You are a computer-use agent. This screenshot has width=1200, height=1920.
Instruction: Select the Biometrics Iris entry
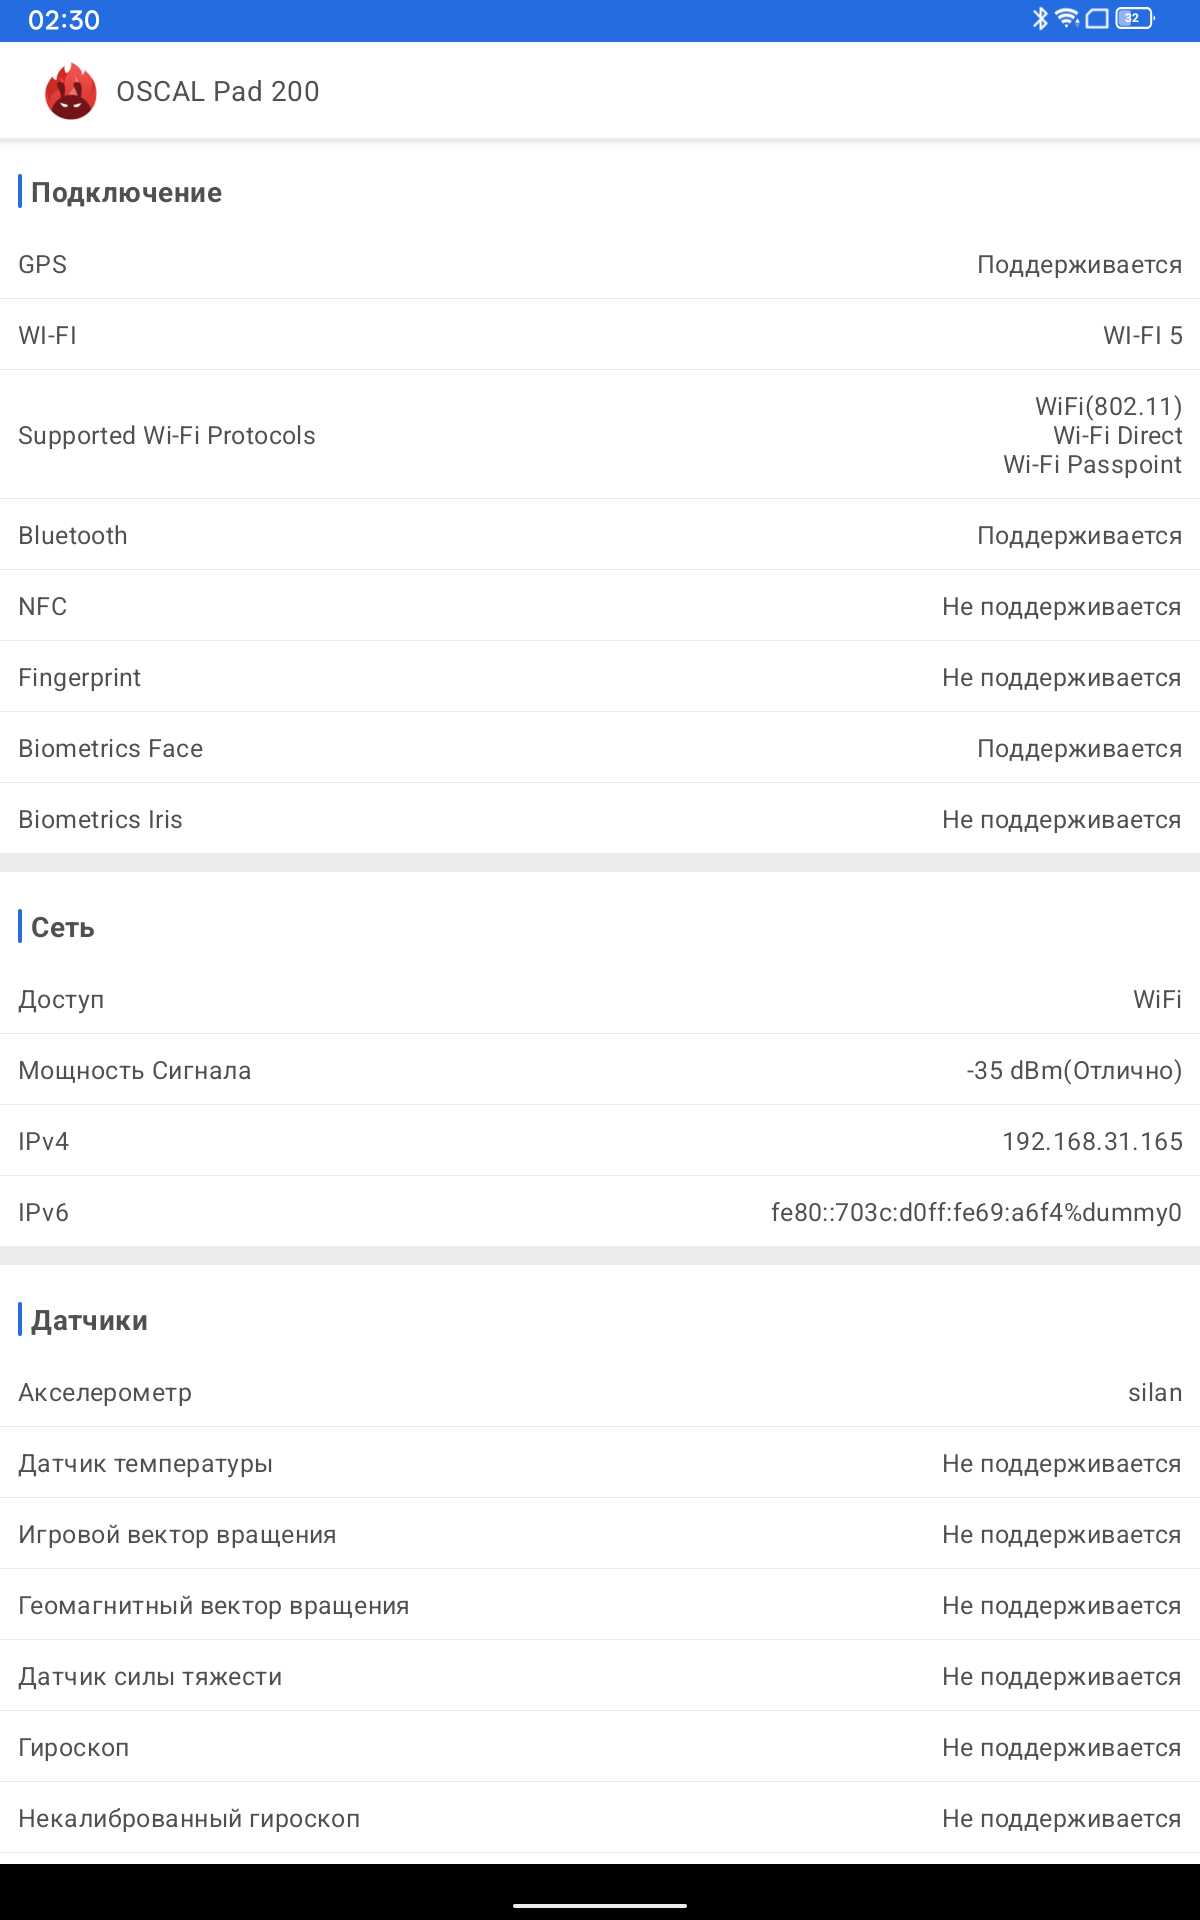coord(600,819)
